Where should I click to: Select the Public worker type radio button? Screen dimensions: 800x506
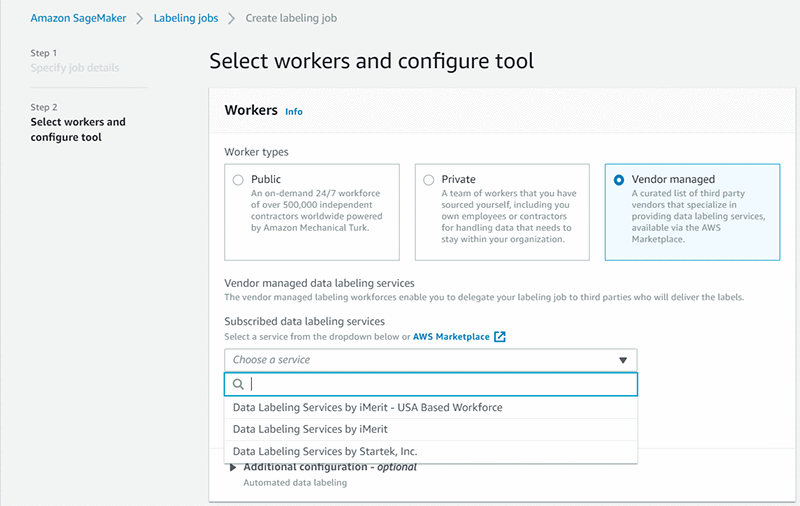238,180
